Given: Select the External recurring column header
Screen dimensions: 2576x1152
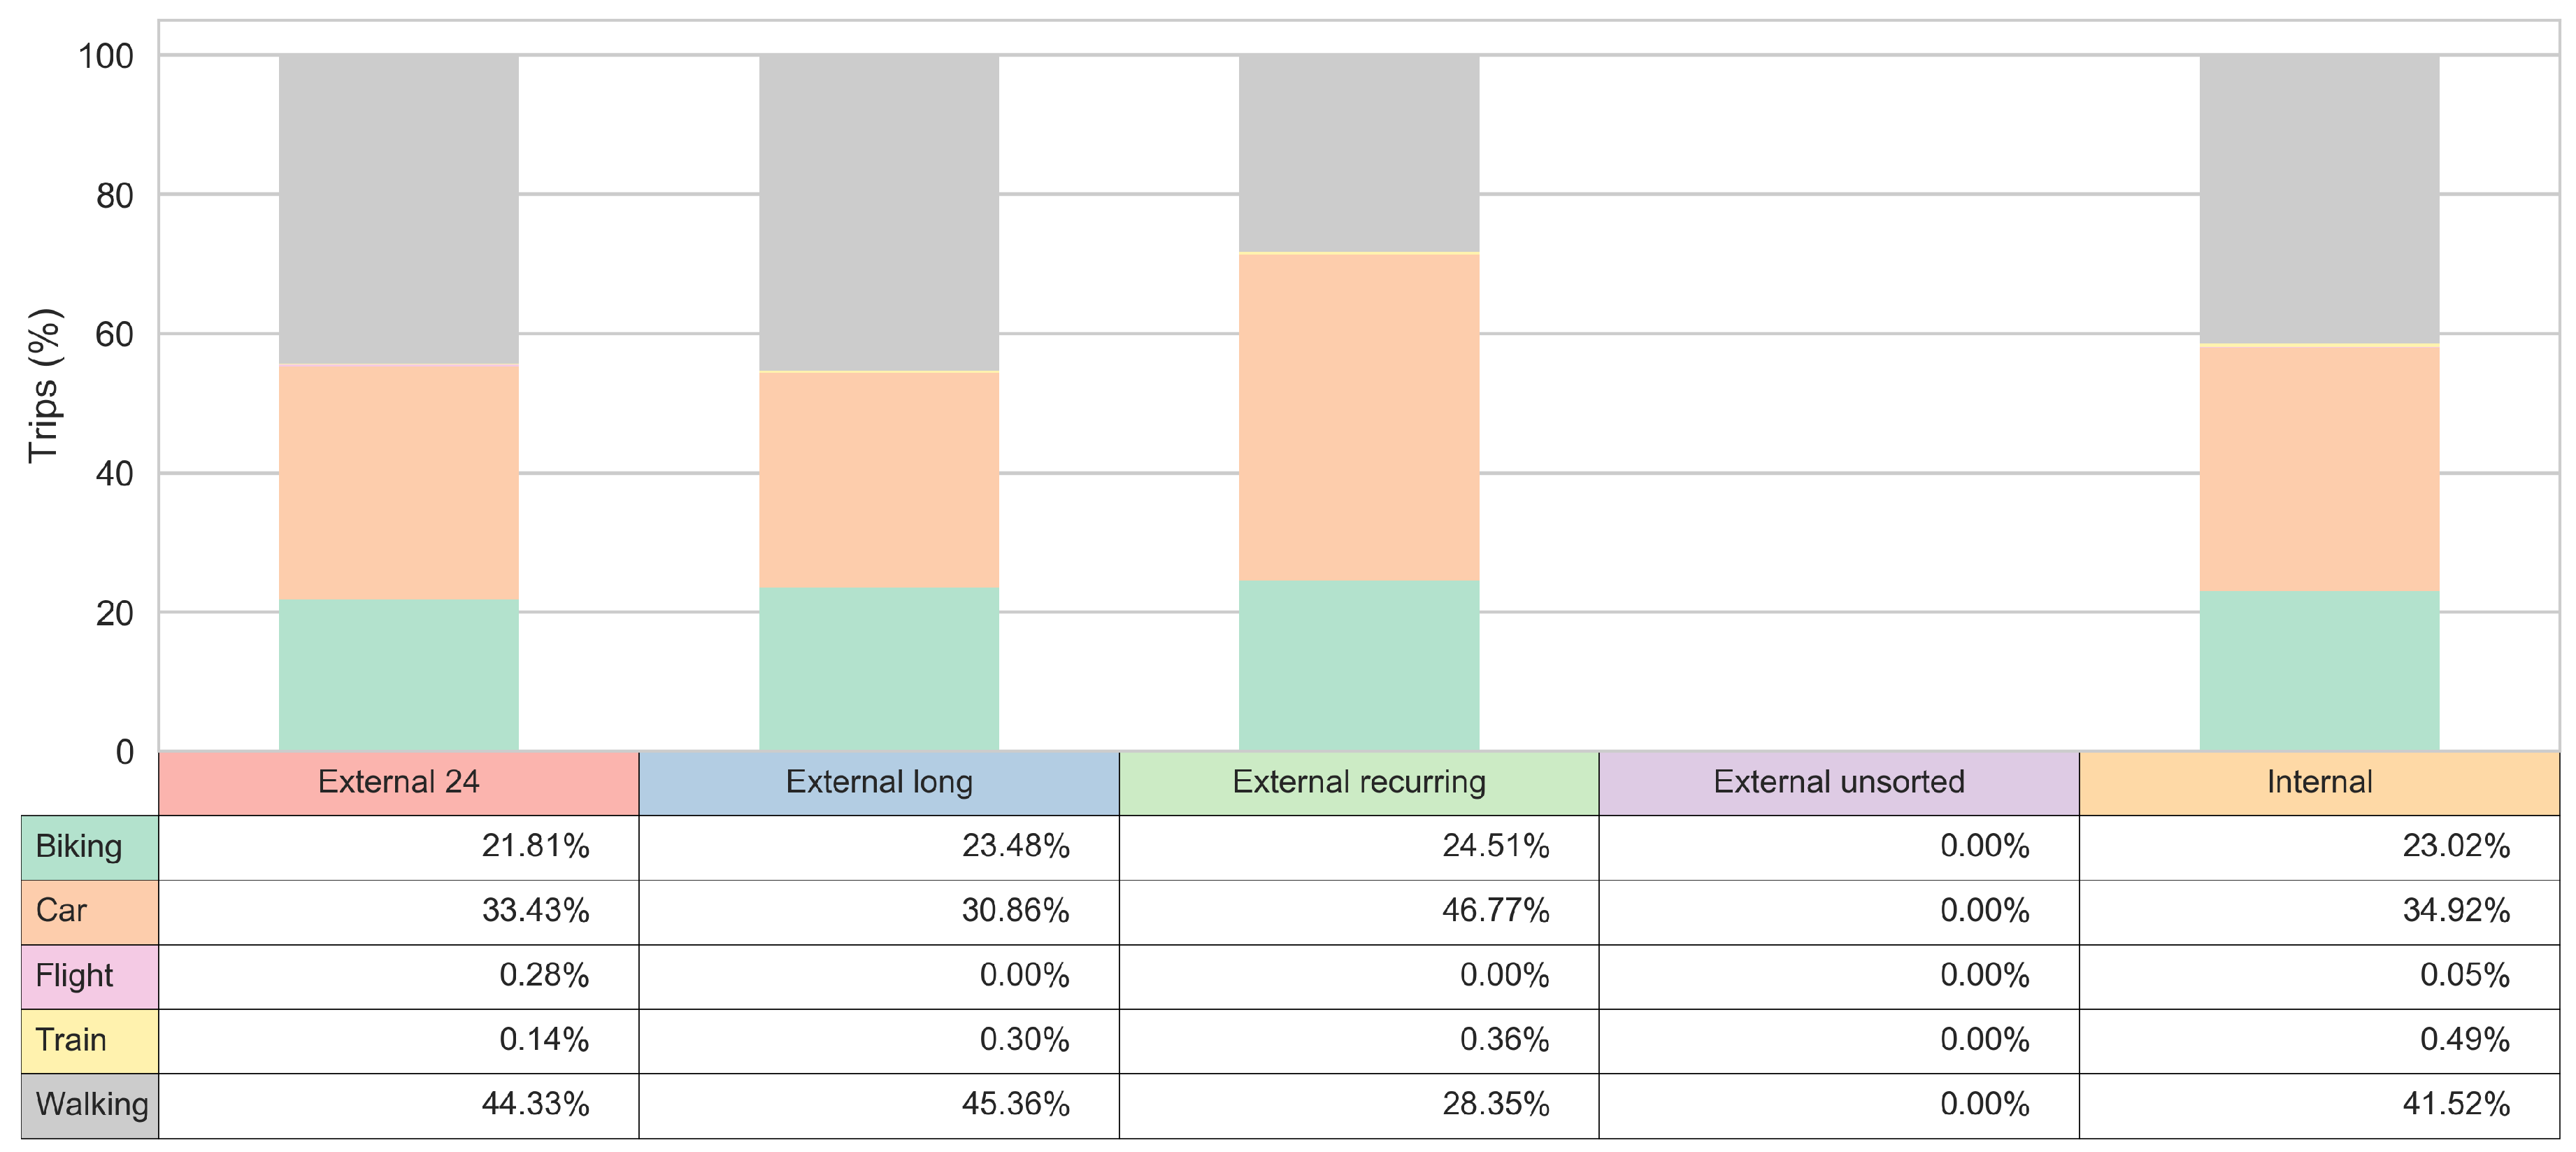Looking at the screenshot, I should (x=1358, y=782).
